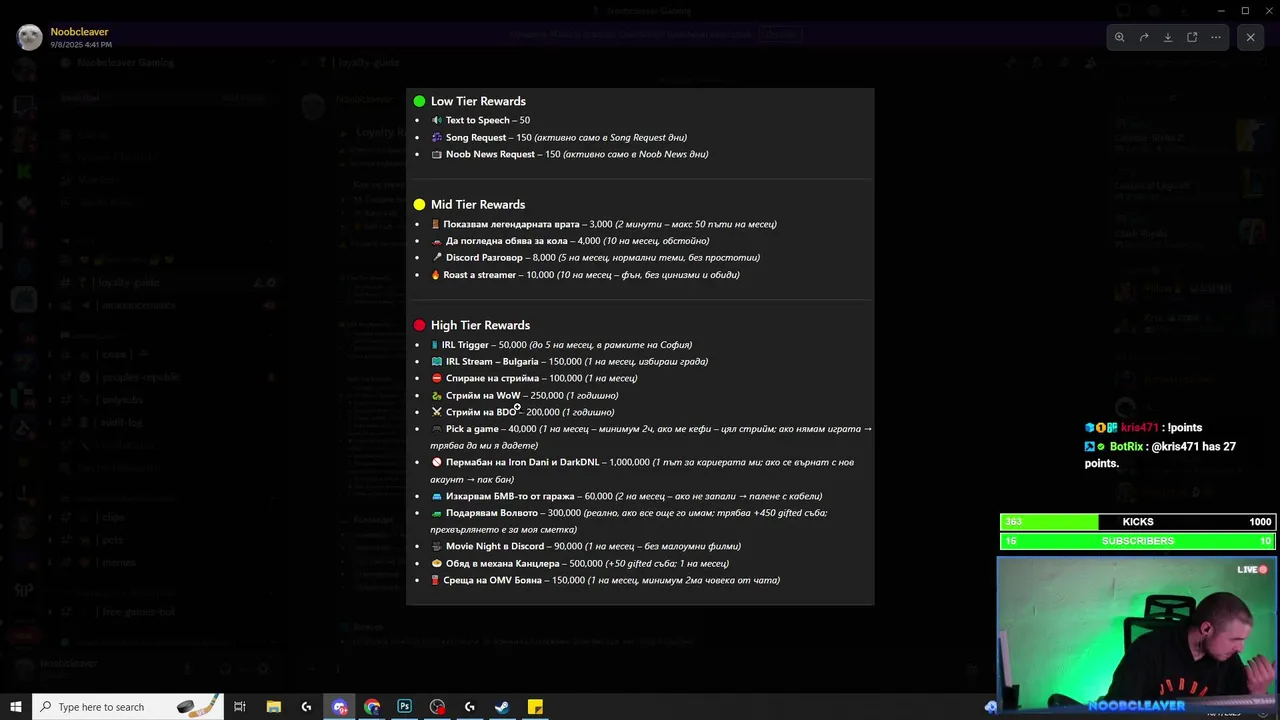The width and height of the screenshot is (1280, 720).
Task: Click the Спиране на стрийма – 100,000 line
Action: pos(534,378)
